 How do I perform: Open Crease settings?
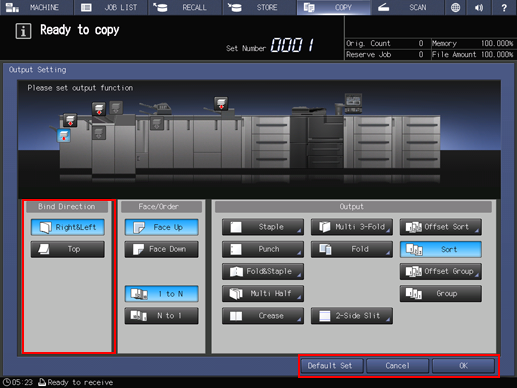tap(263, 316)
